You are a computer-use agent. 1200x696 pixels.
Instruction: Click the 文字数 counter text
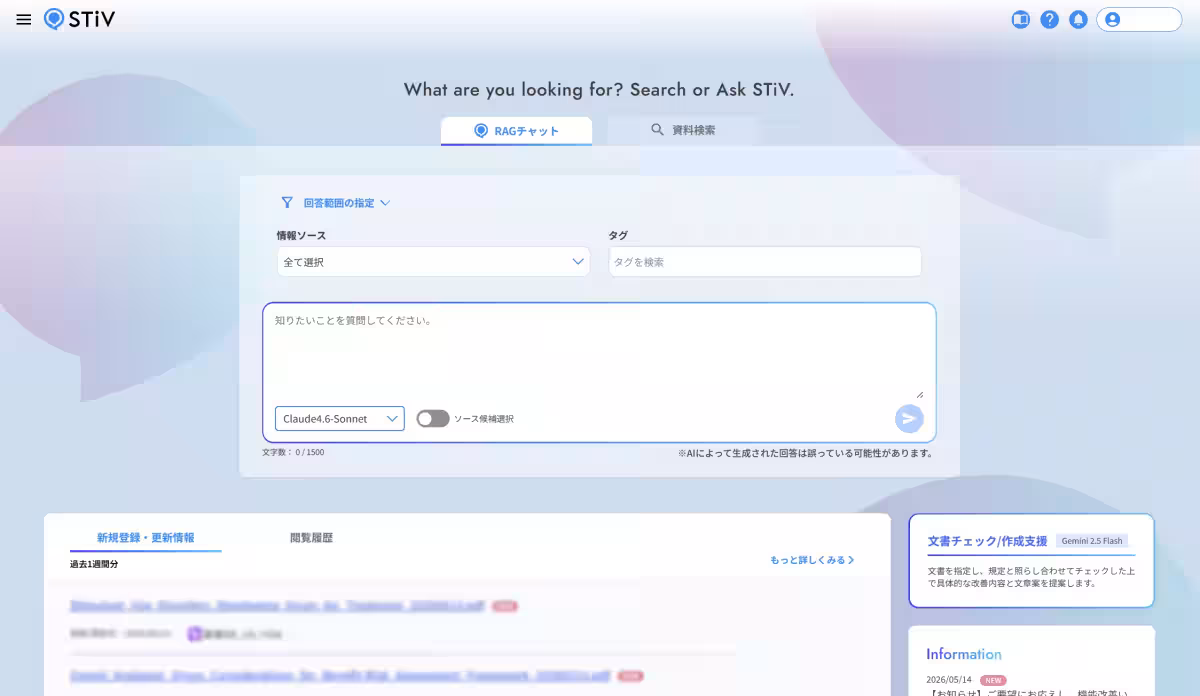pos(293,452)
